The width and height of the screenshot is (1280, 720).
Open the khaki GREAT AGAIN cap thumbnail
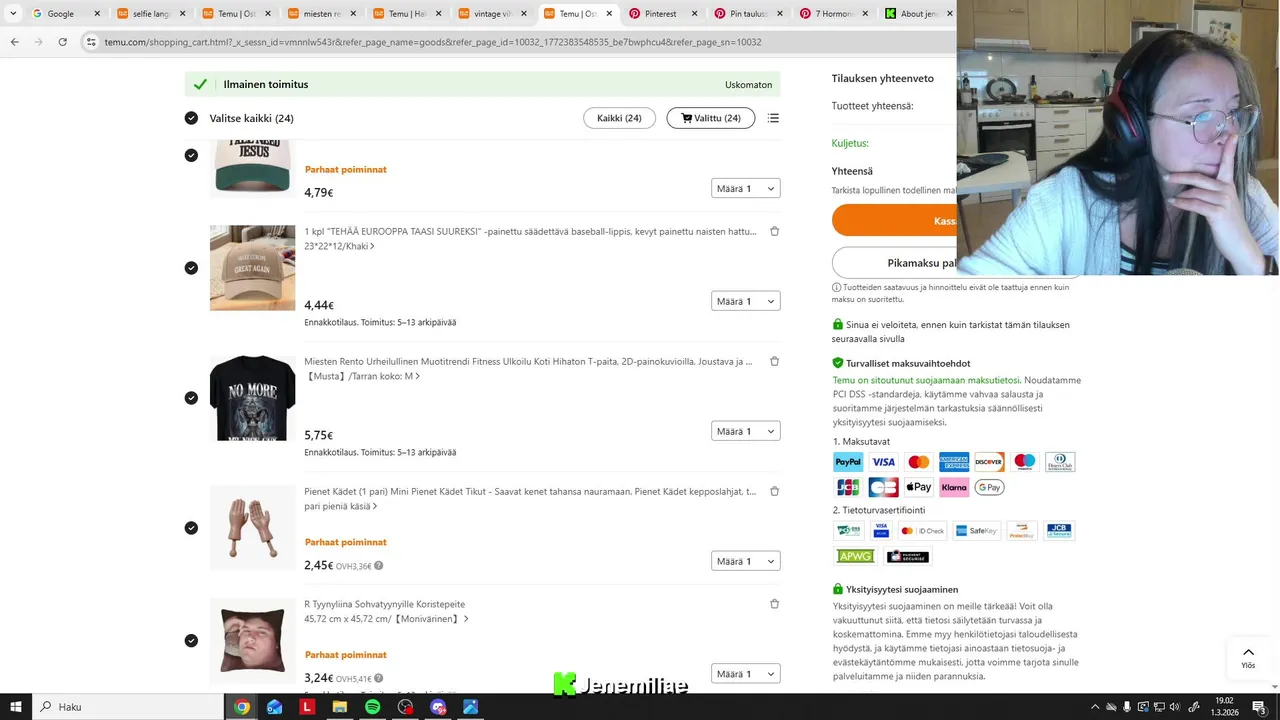pos(252,268)
